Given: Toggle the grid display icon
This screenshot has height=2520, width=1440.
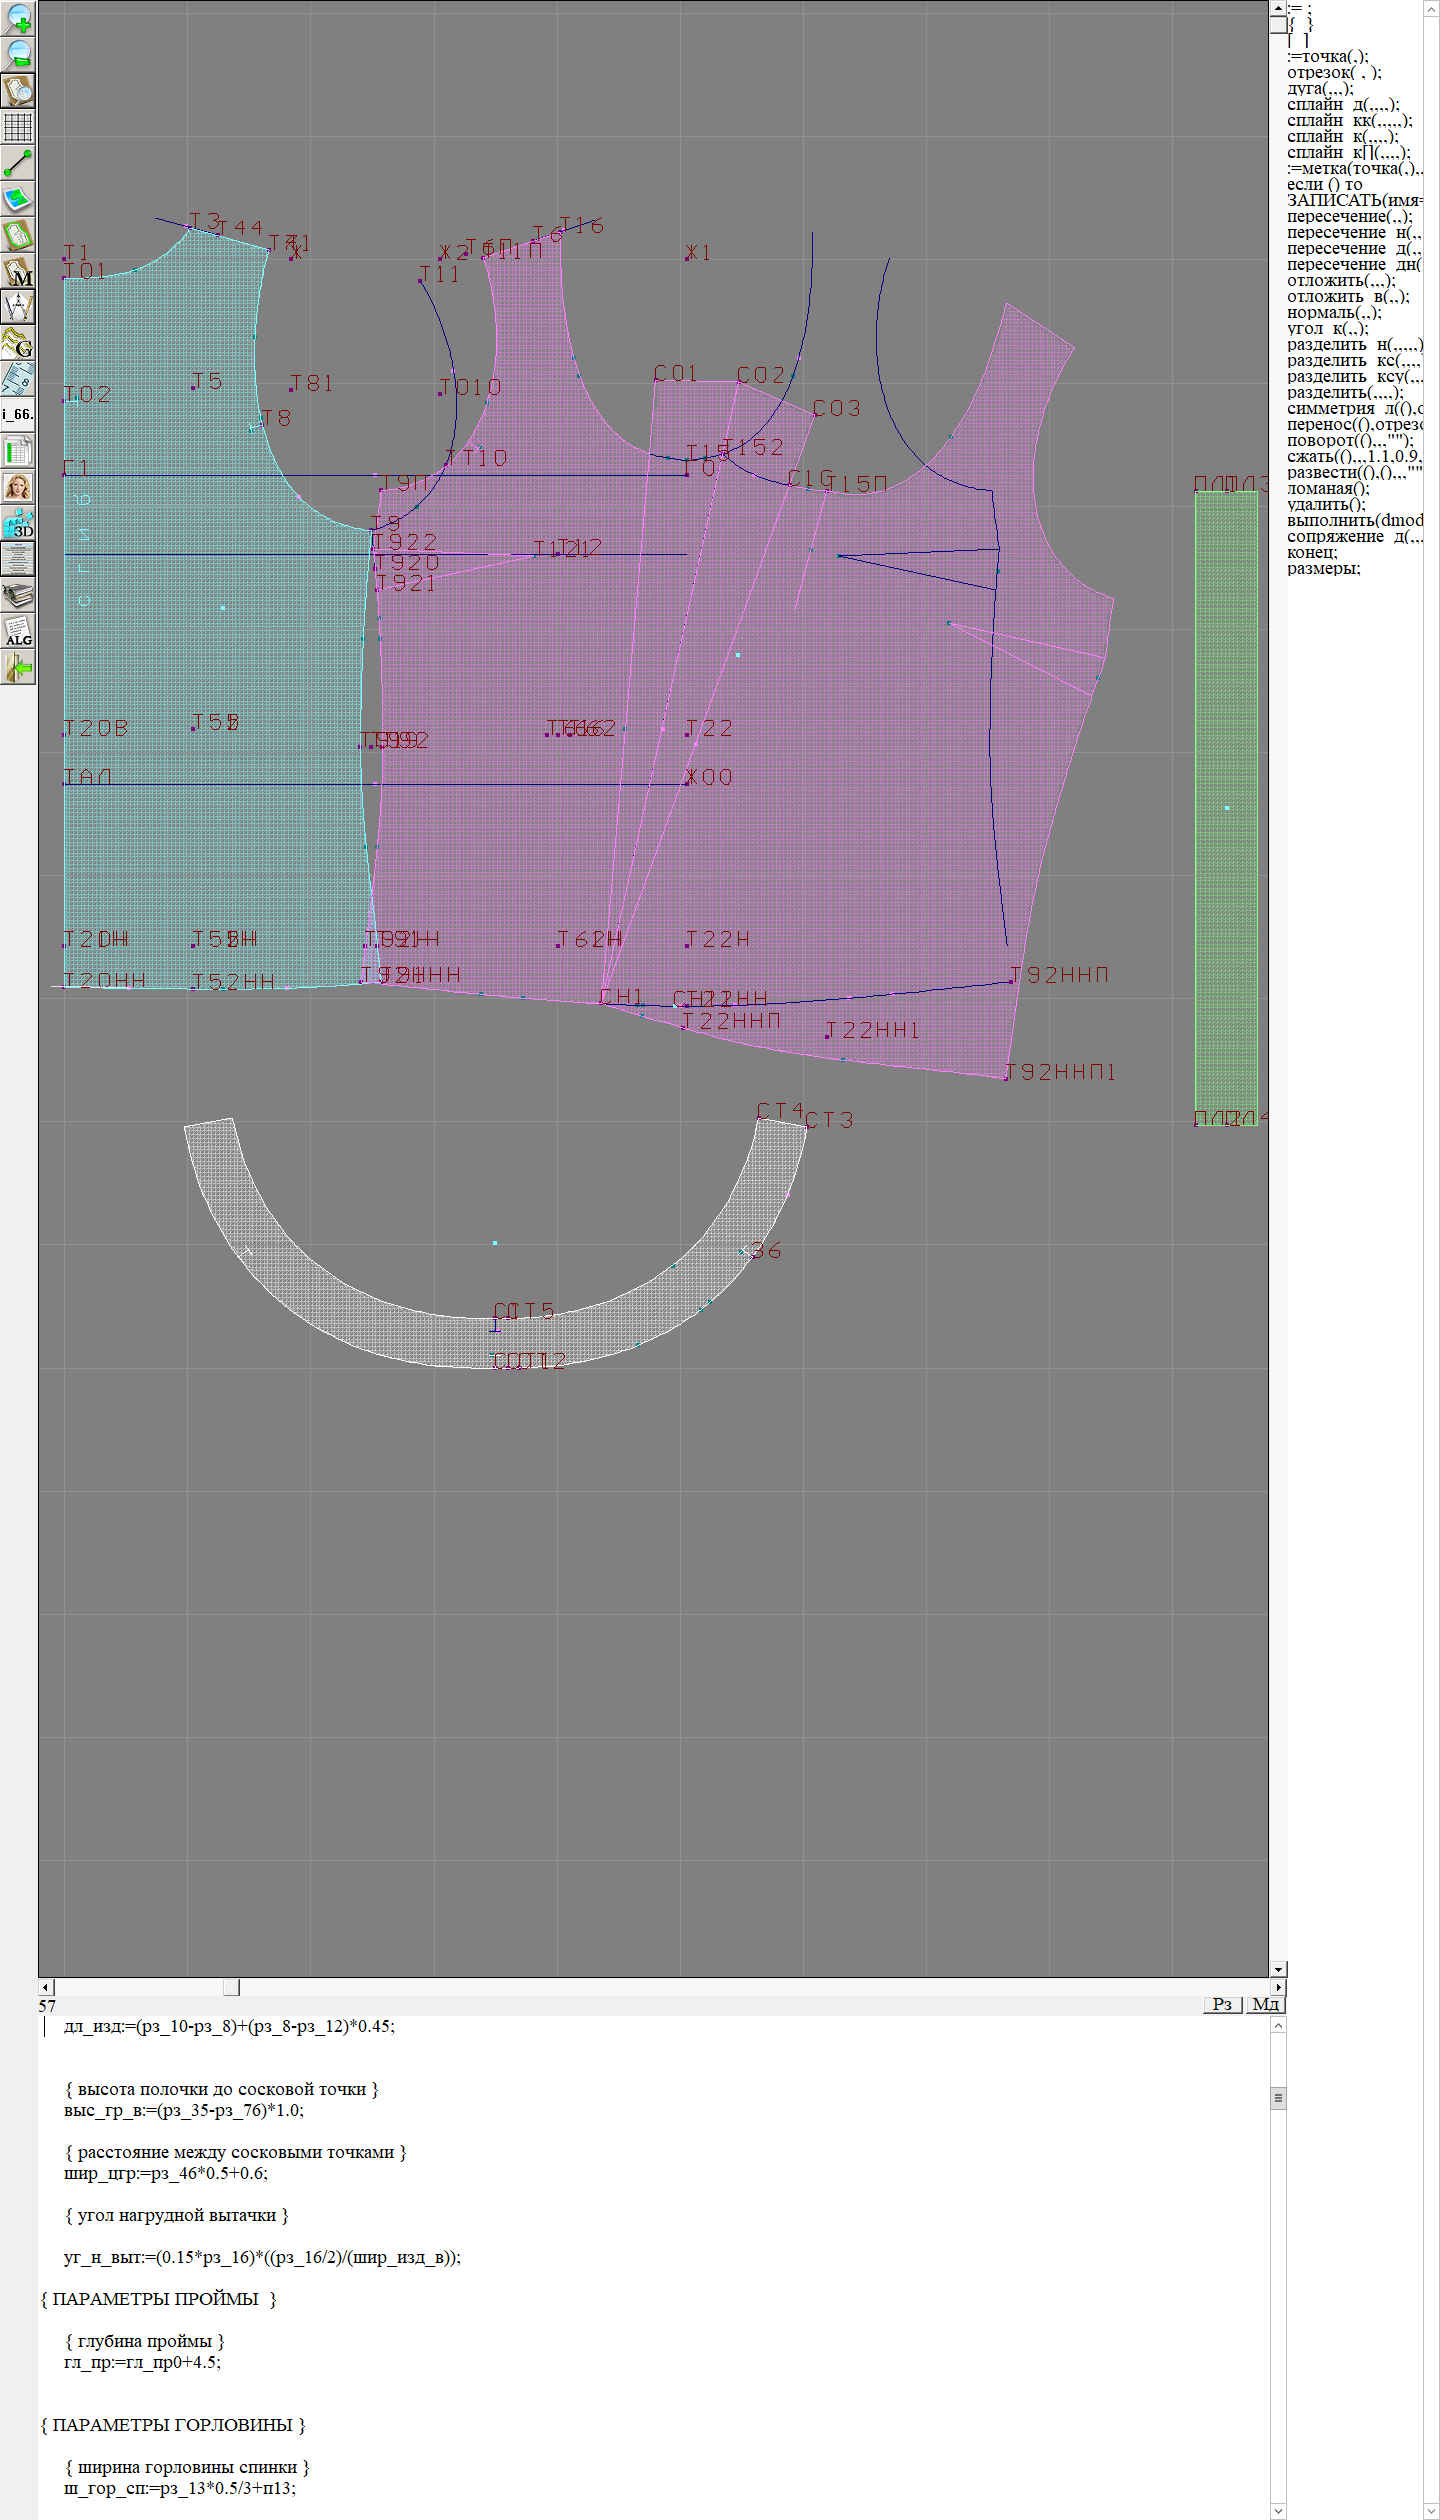Looking at the screenshot, I should (18, 127).
